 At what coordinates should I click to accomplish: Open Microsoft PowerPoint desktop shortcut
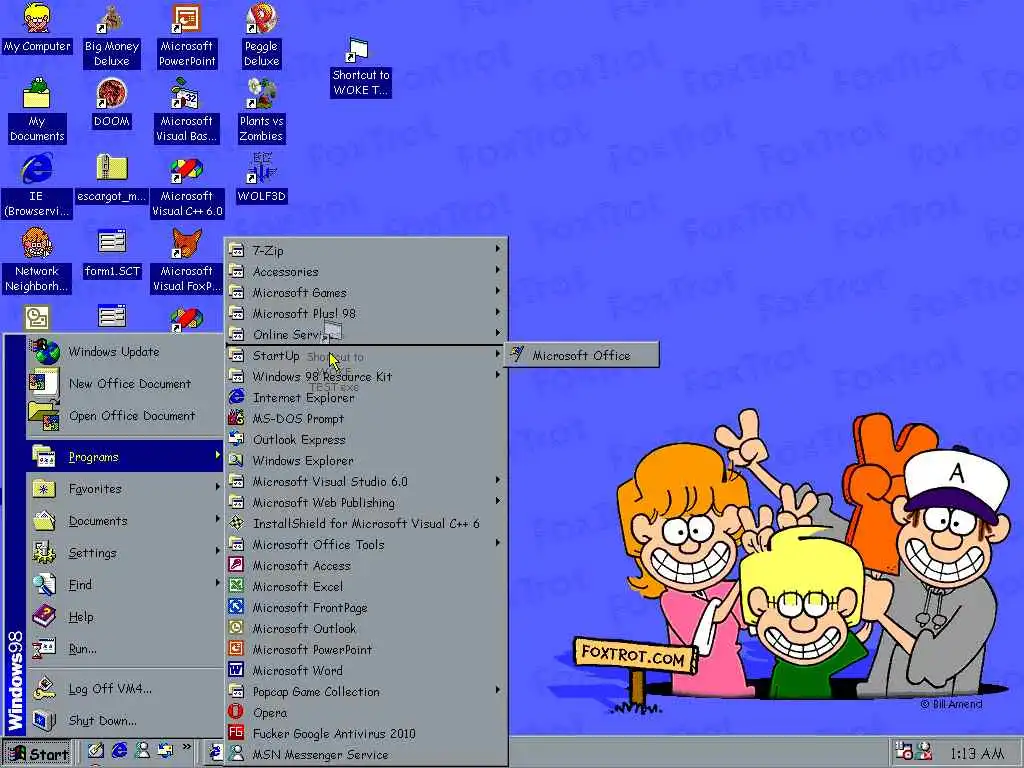[187, 36]
